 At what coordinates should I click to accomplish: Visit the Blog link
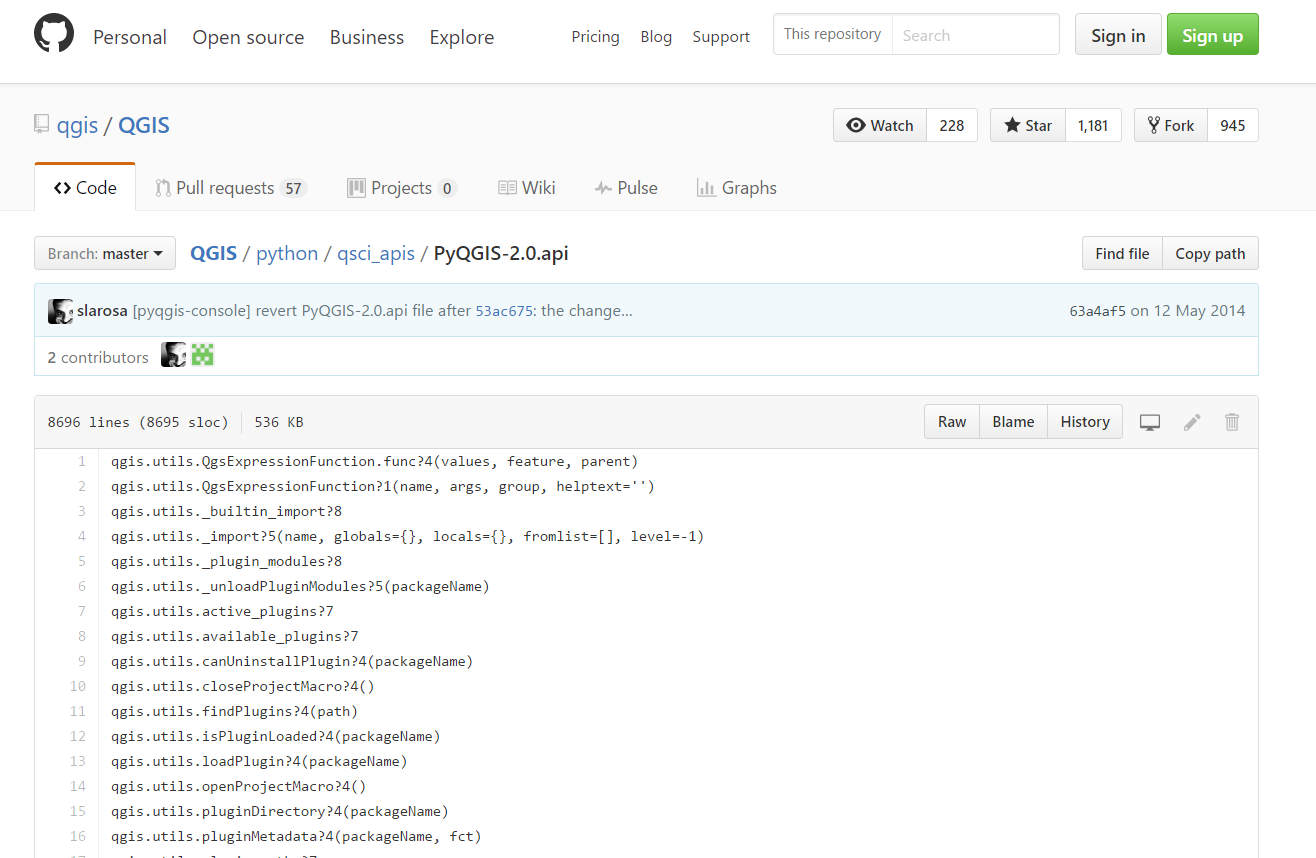pos(656,37)
